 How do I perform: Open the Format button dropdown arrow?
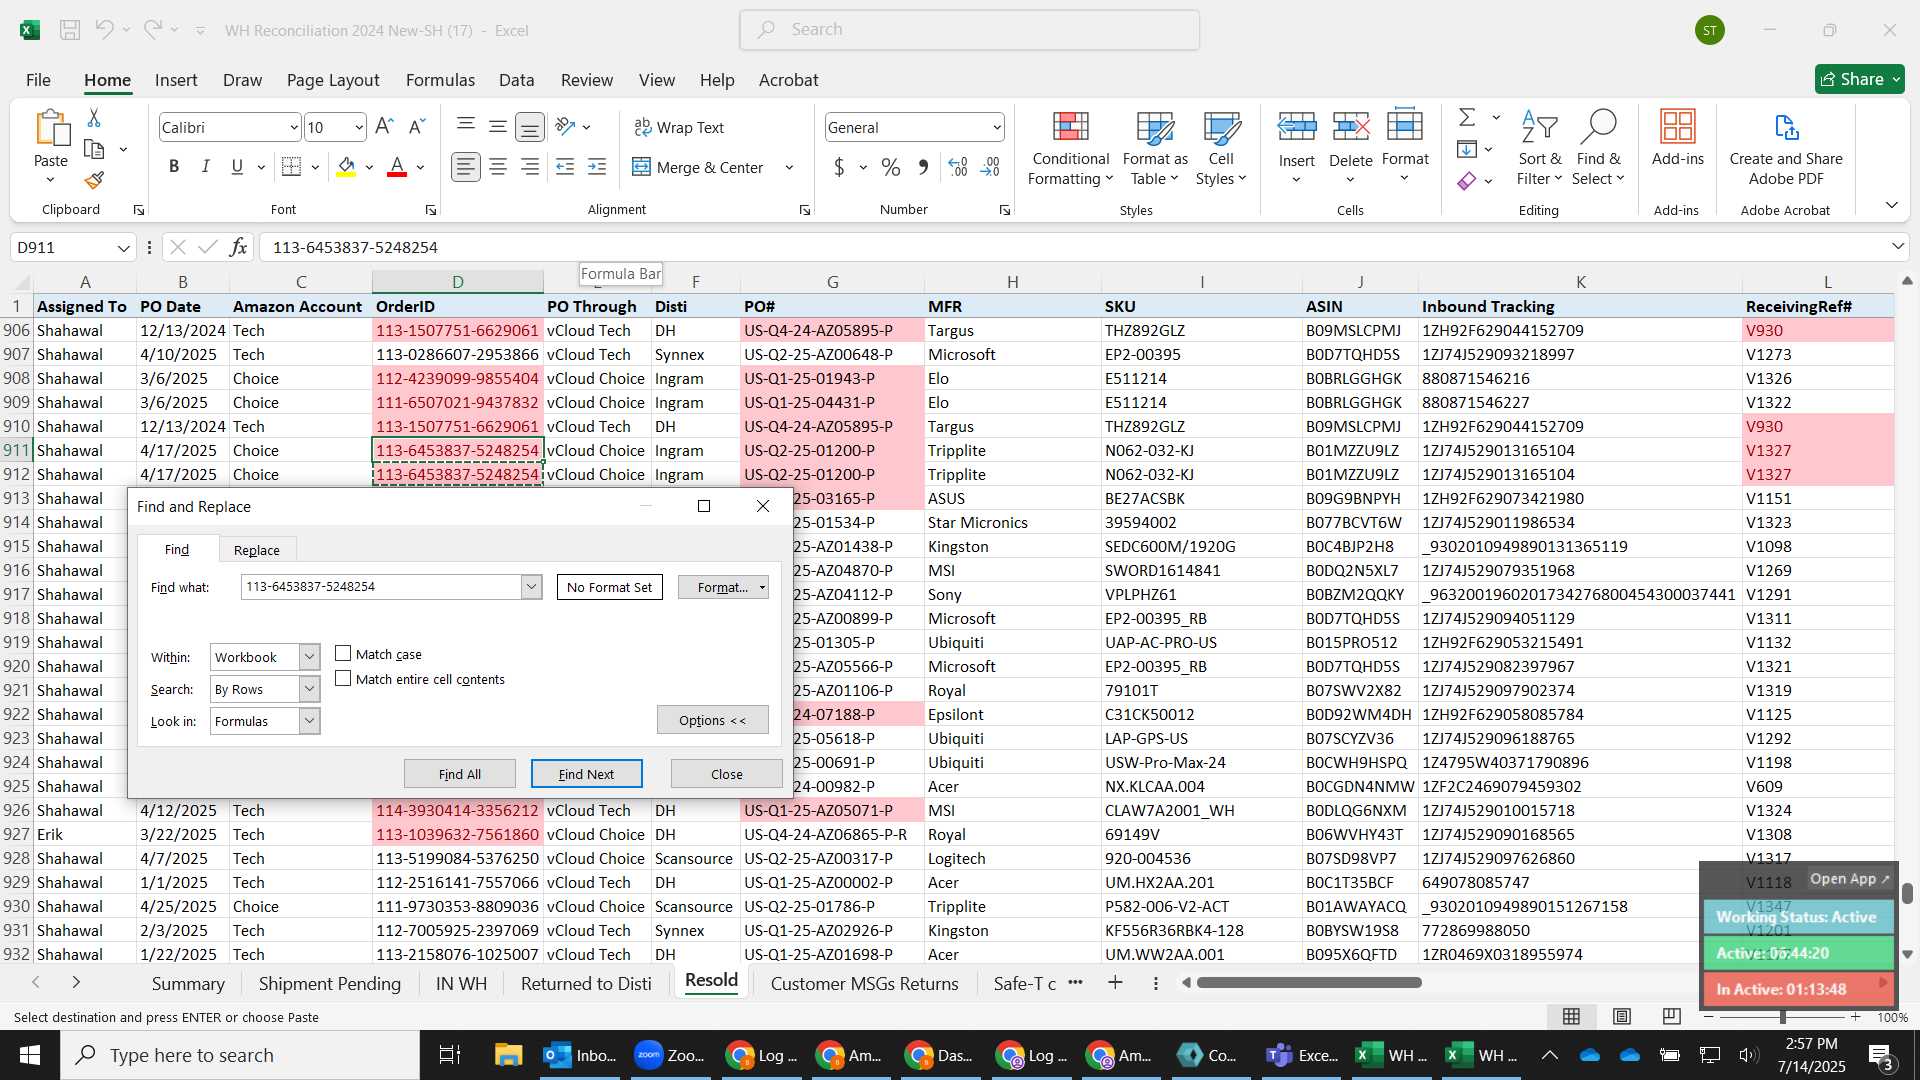click(763, 587)
